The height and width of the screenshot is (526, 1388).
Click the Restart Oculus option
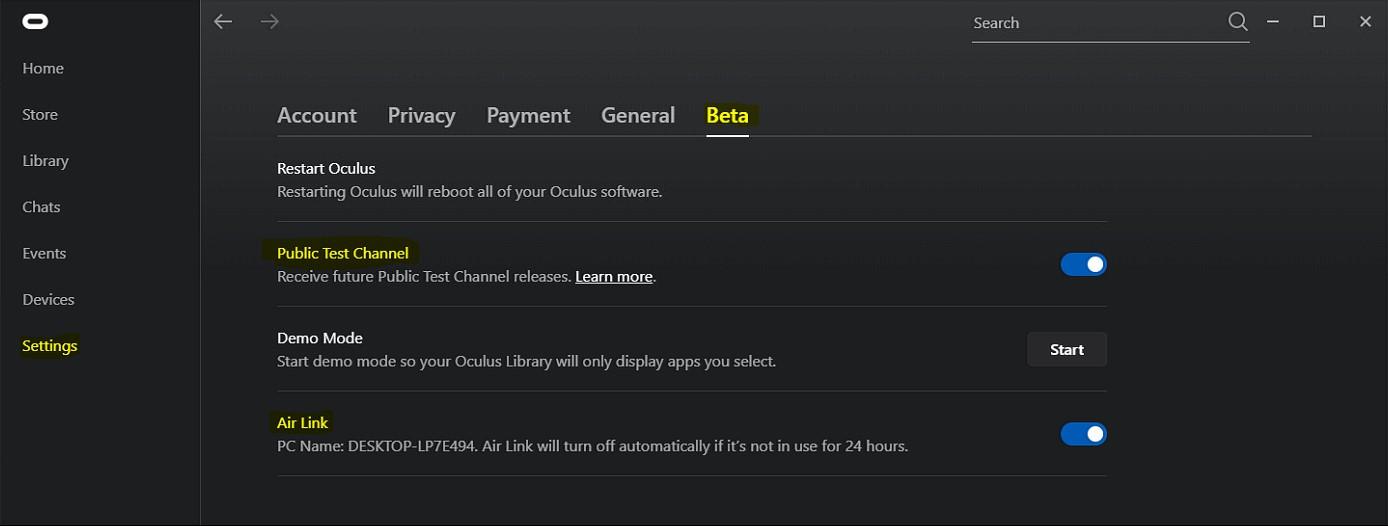(692, 179)
